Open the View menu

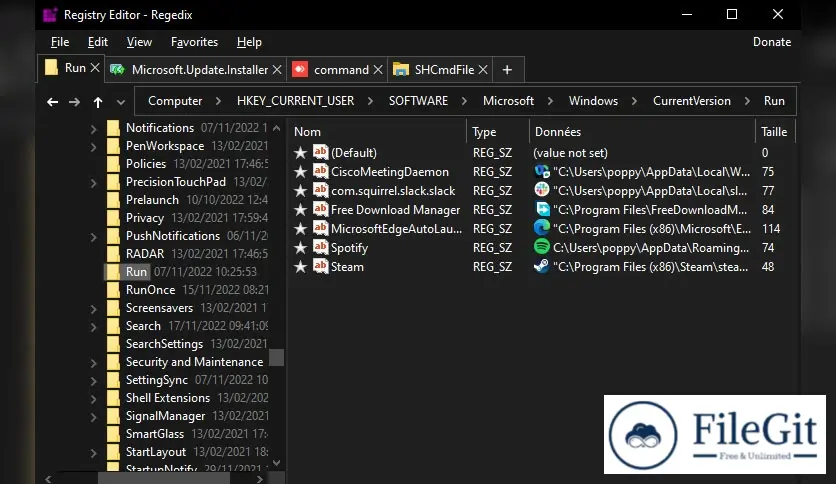pyautogui.click(x=139, y=42)
